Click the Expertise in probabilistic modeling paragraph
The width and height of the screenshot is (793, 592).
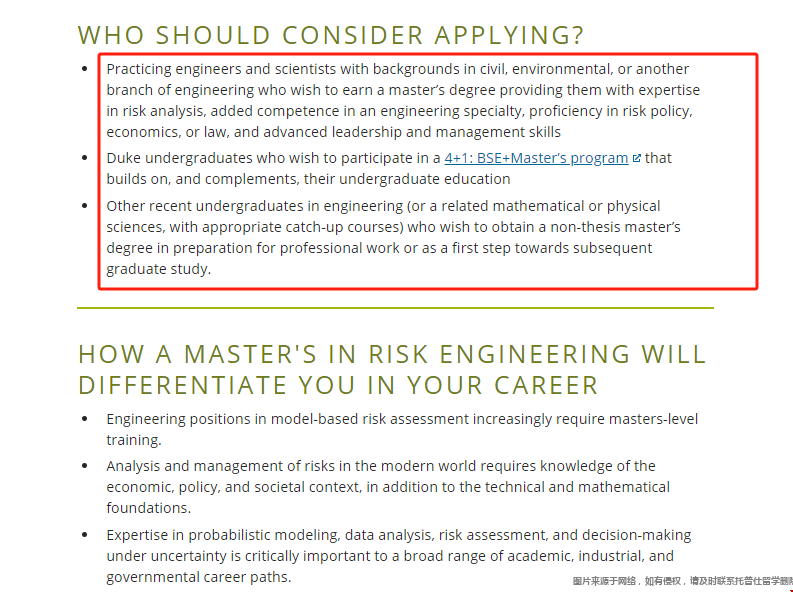point(399,556)
